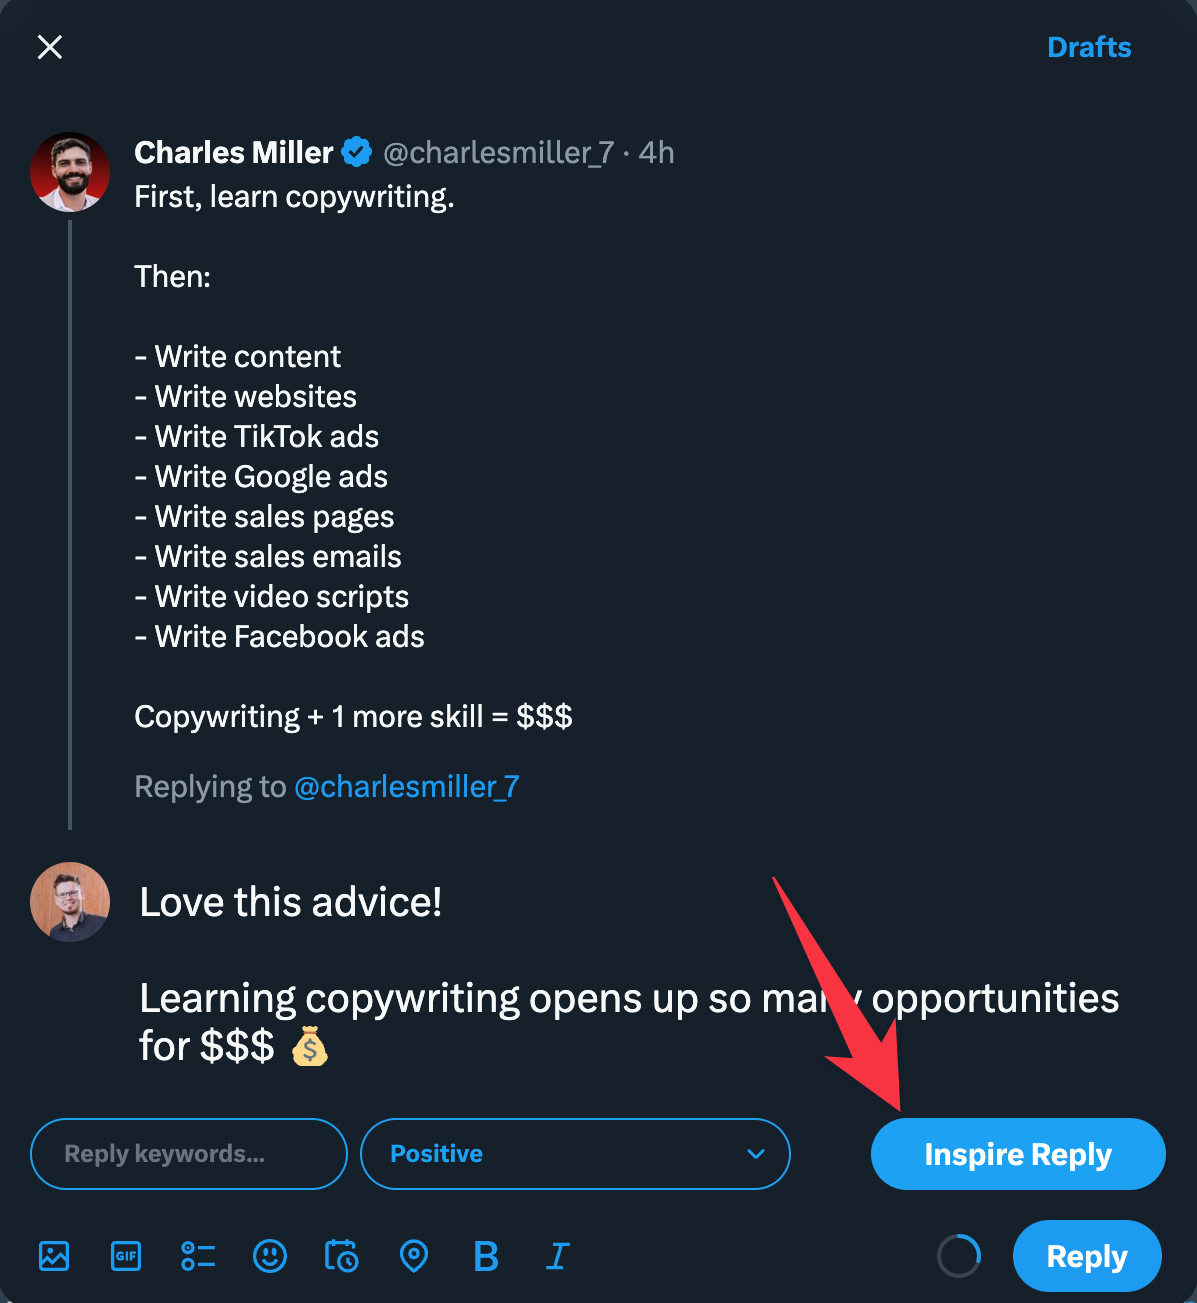Click the character count circle

pos(959,1255)
